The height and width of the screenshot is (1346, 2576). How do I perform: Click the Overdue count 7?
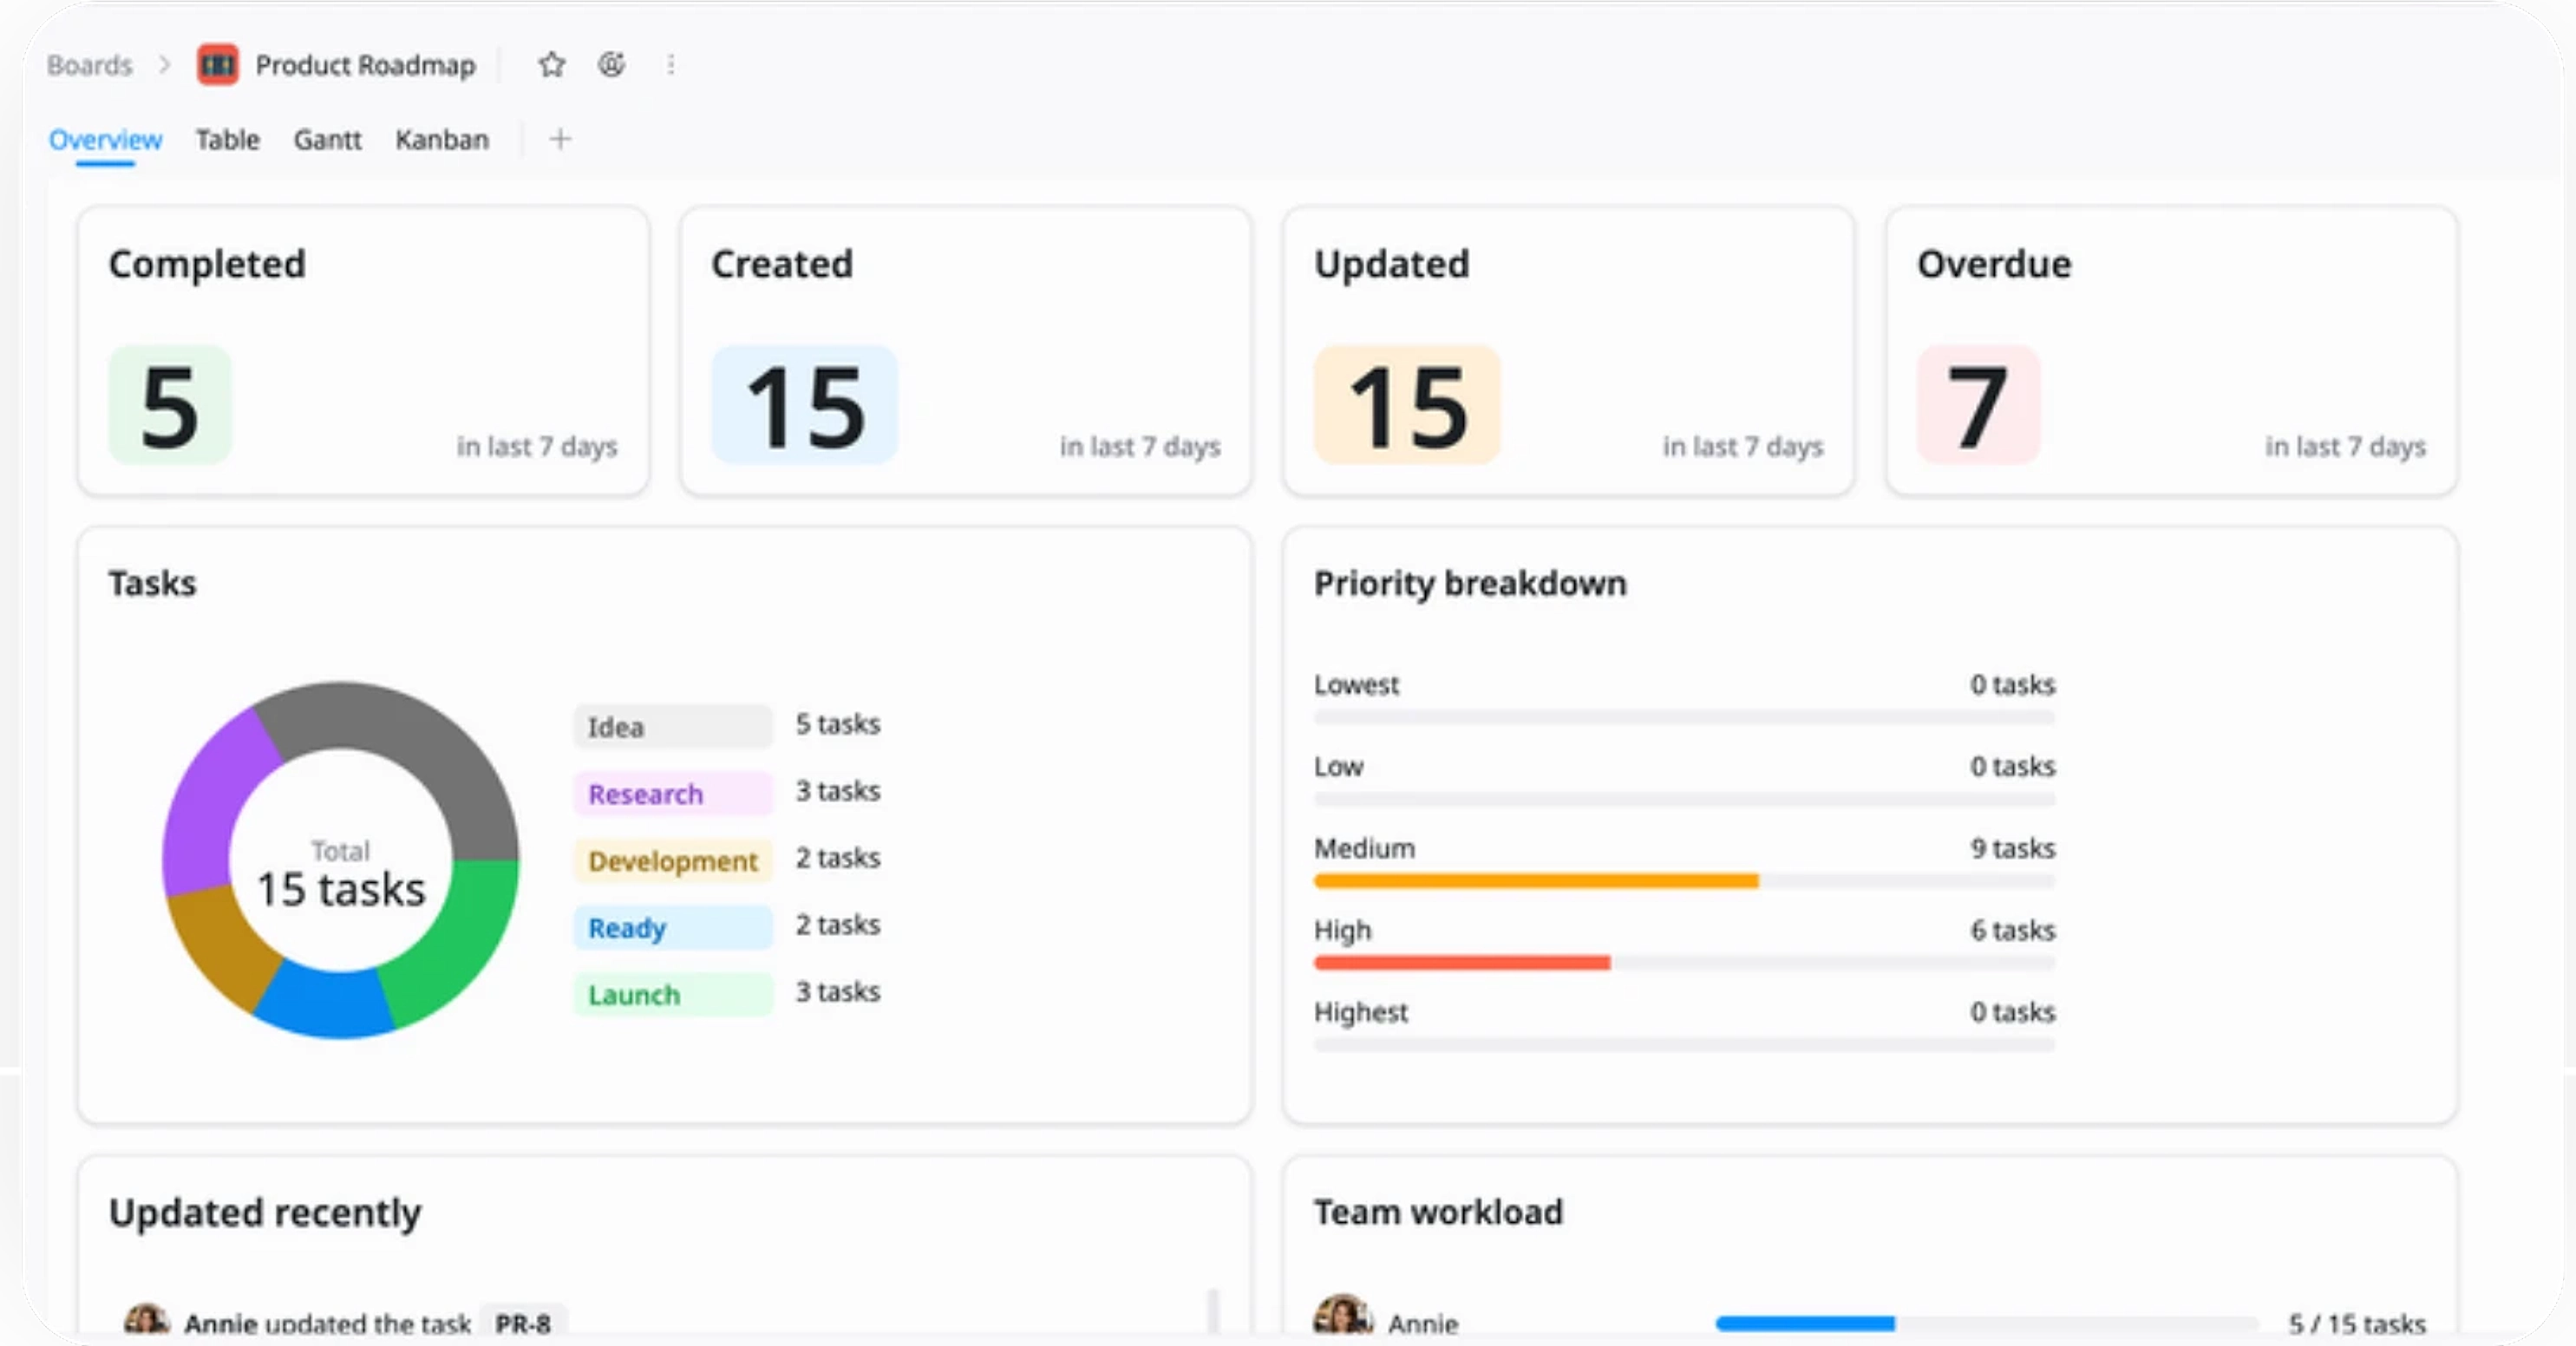[x=1978, y=405]
